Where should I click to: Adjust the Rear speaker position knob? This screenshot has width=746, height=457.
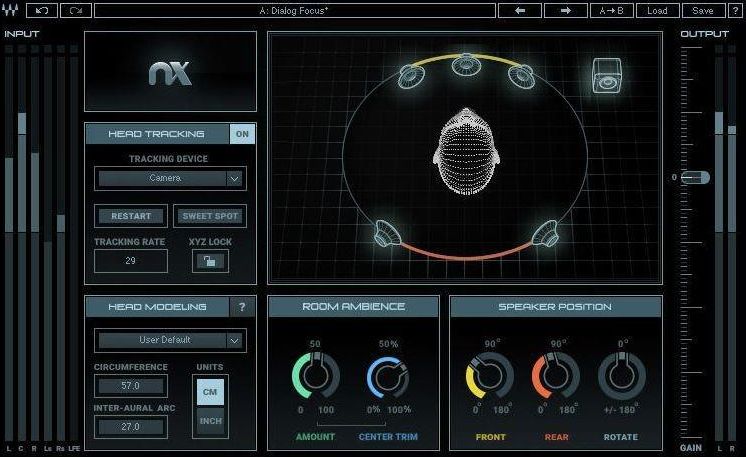(556, 376)
